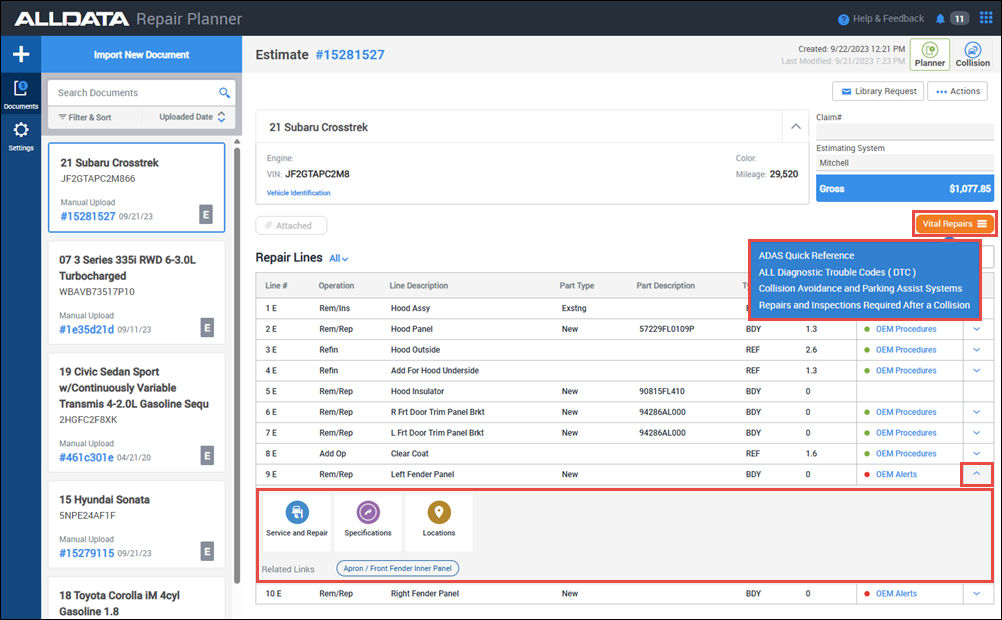The image size is (1002, 620).
Task: Click the Import New Document button
Action: tap(141, 55)
